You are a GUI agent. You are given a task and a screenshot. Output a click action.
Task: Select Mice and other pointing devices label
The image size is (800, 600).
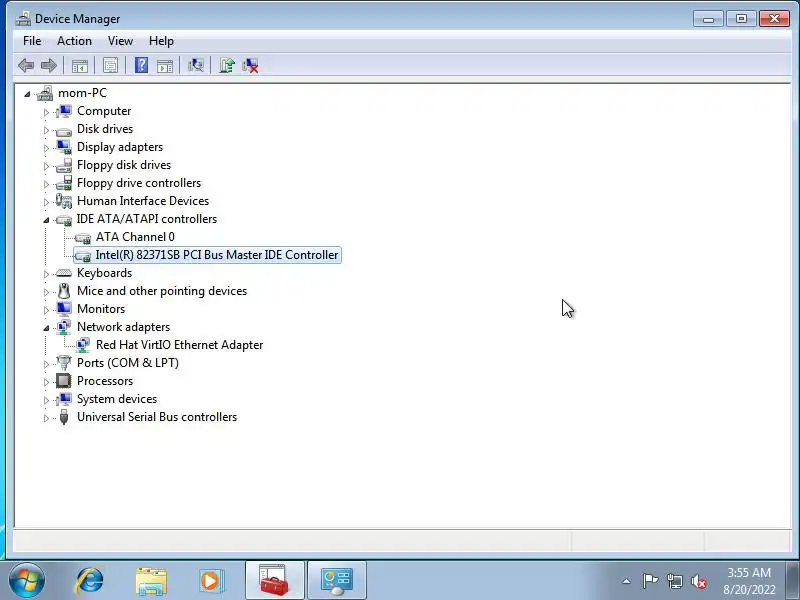point(162,291)
